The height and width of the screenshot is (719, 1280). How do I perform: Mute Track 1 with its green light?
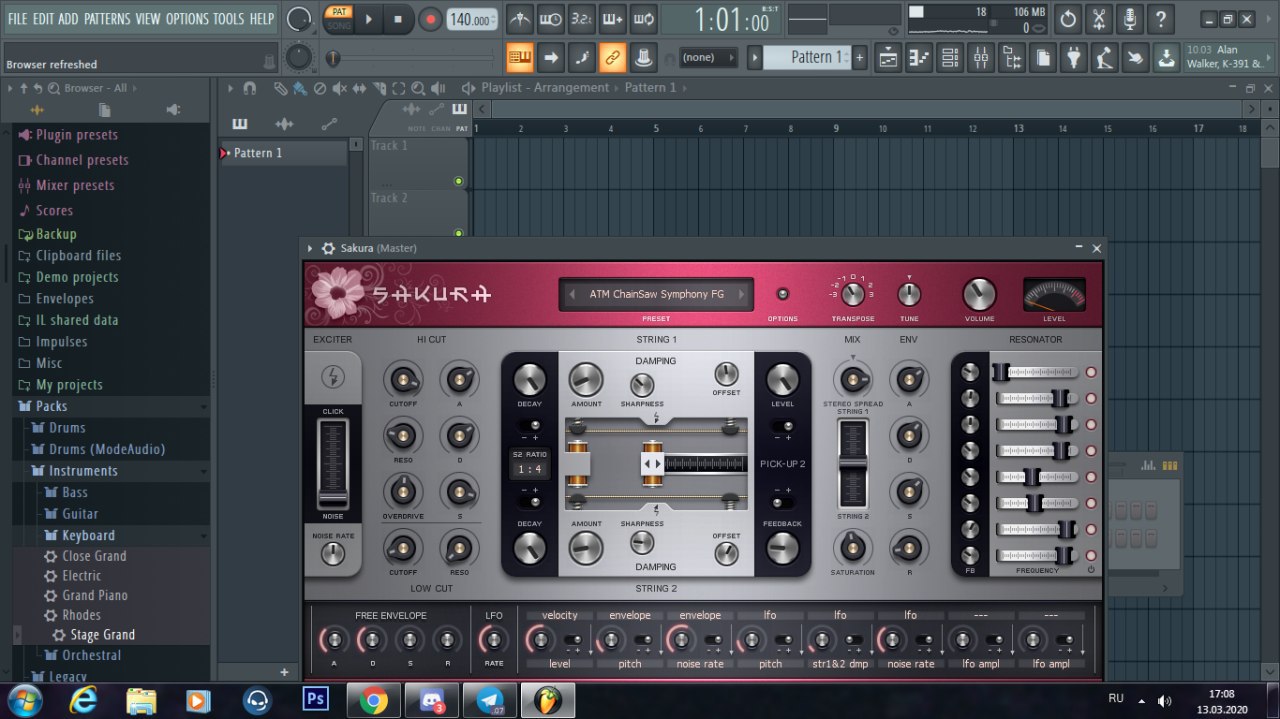459,181
